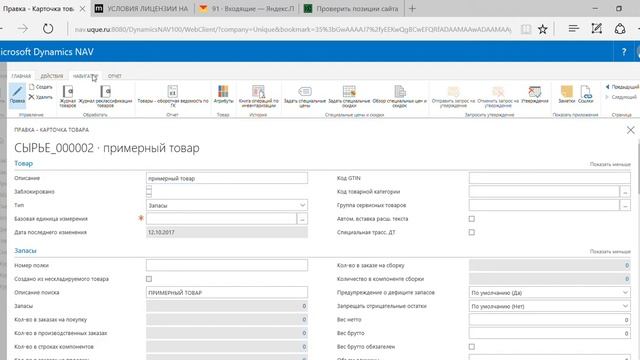This screenshot has height=360, width=640.
Task: Add page to favorites with star icon
Action: click(x=542, y=29)
